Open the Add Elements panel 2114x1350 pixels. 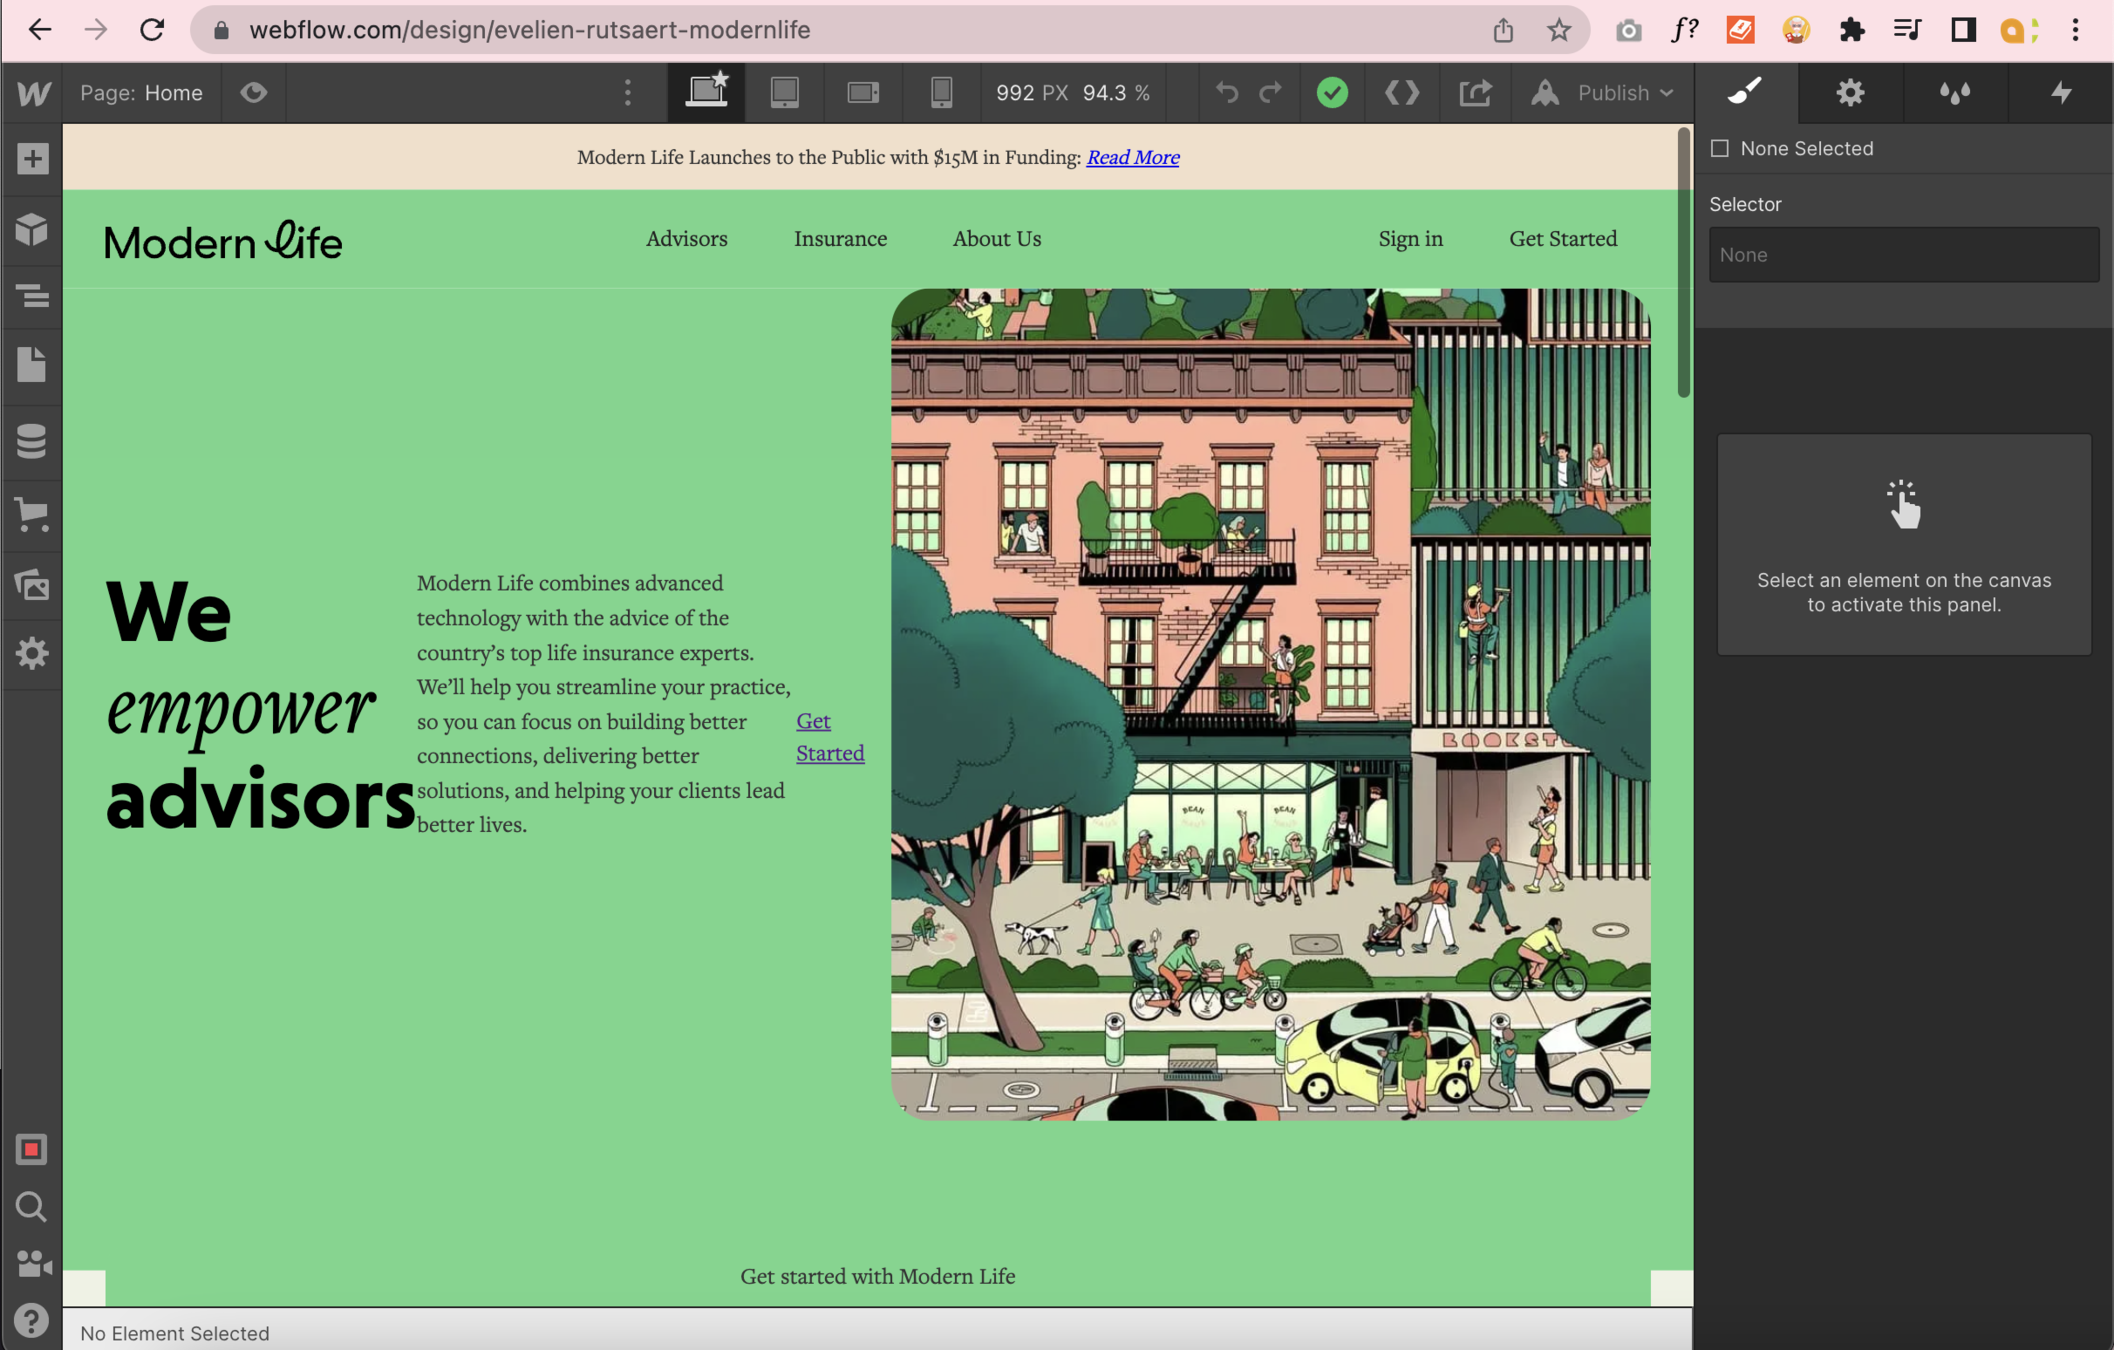tap(32, 159)
